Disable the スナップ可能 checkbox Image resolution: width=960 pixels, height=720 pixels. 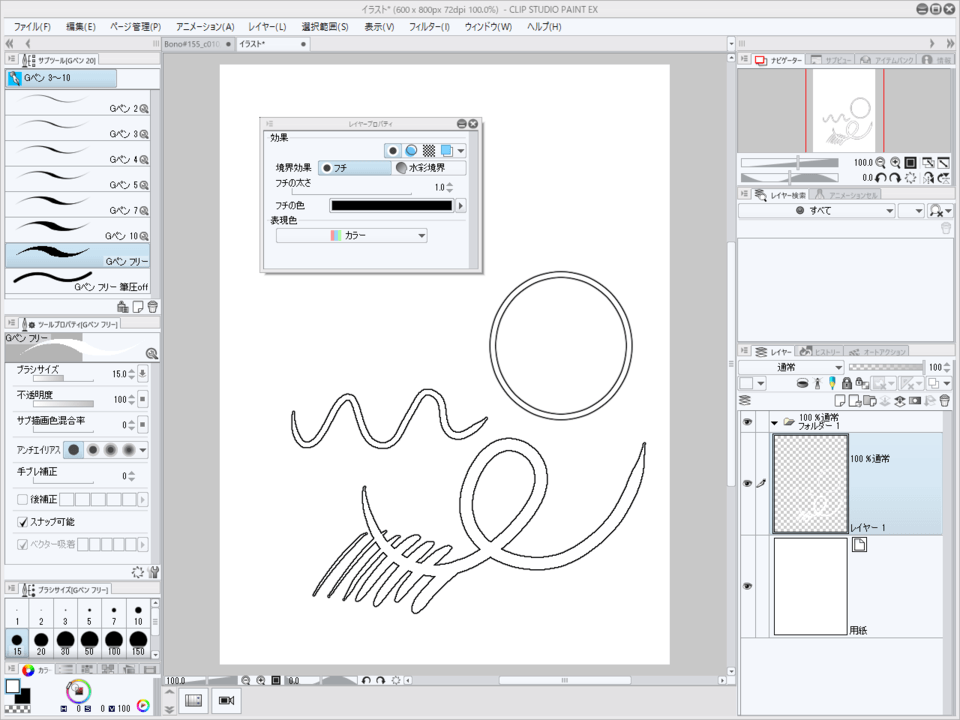click(x=23, y=521)
